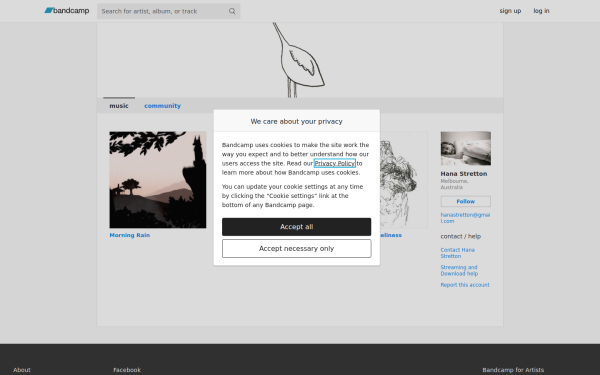
Task: Open the About footer link
Action: 22,370
